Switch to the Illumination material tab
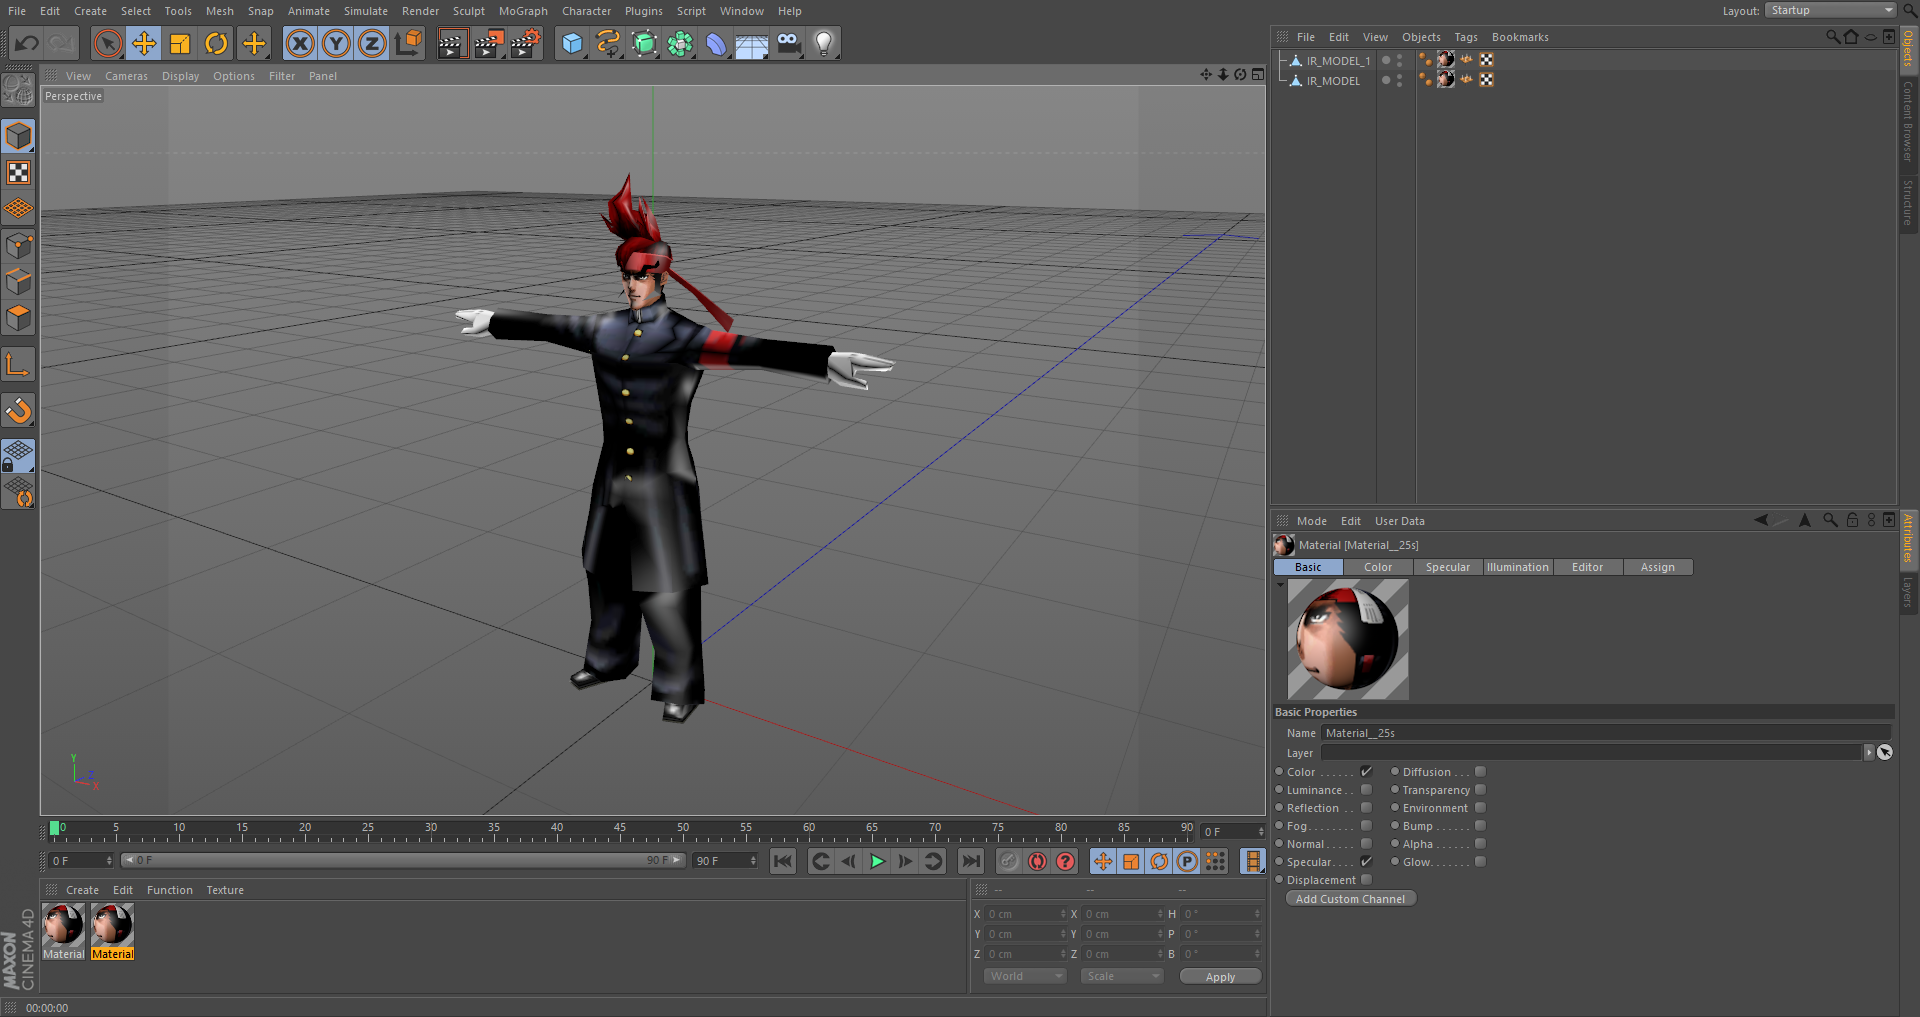The height and width of the screenshot is (1017, 1920). 1517,567
